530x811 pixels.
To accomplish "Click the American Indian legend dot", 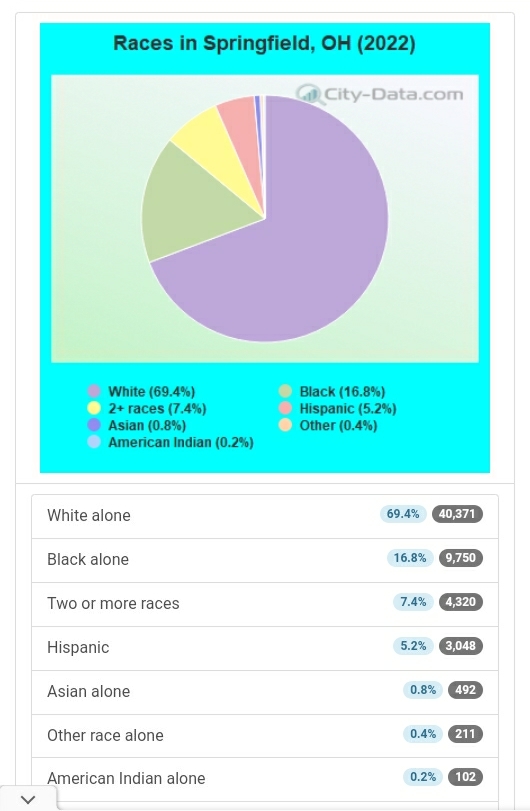I will click(94, 442).
